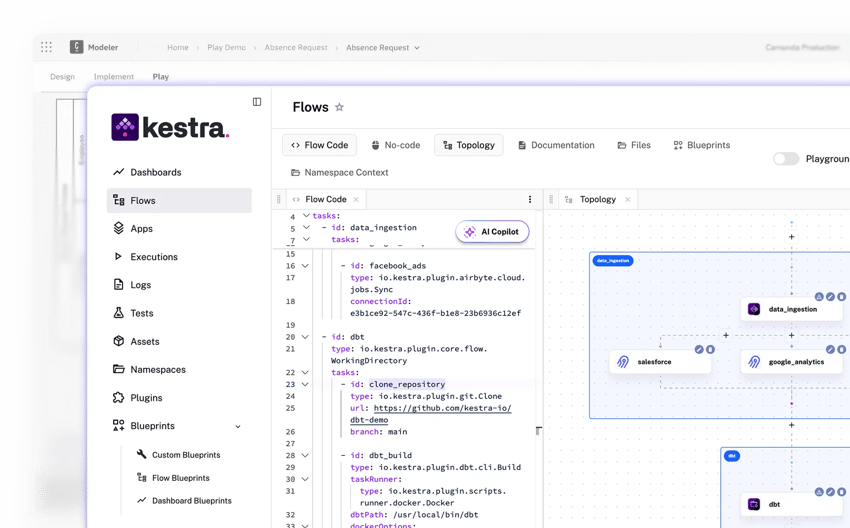This screenshot has width=850, height=528.
Task: Open the three-dot menu in the Flow Code editor
Action: coord(530,200)
